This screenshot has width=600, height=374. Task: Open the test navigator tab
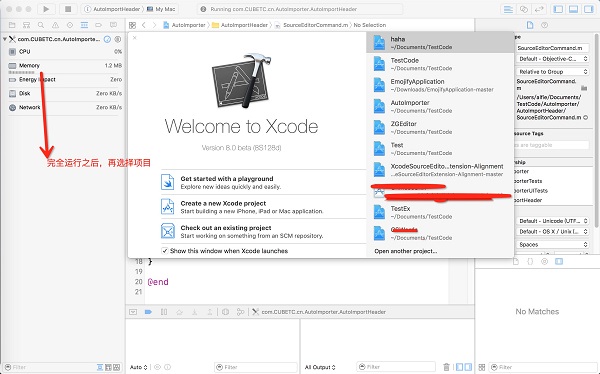70,25
